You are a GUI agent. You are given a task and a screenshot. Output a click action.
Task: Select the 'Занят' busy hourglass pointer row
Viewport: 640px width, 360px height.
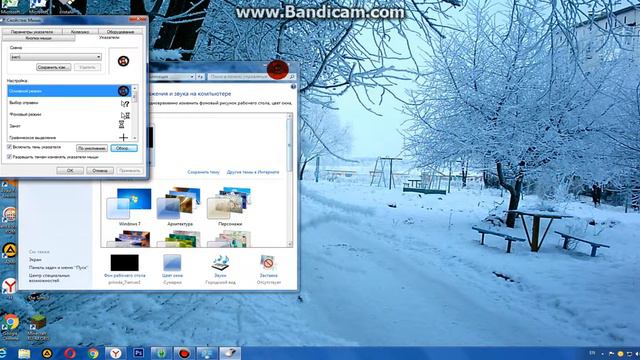pos(69,126)
